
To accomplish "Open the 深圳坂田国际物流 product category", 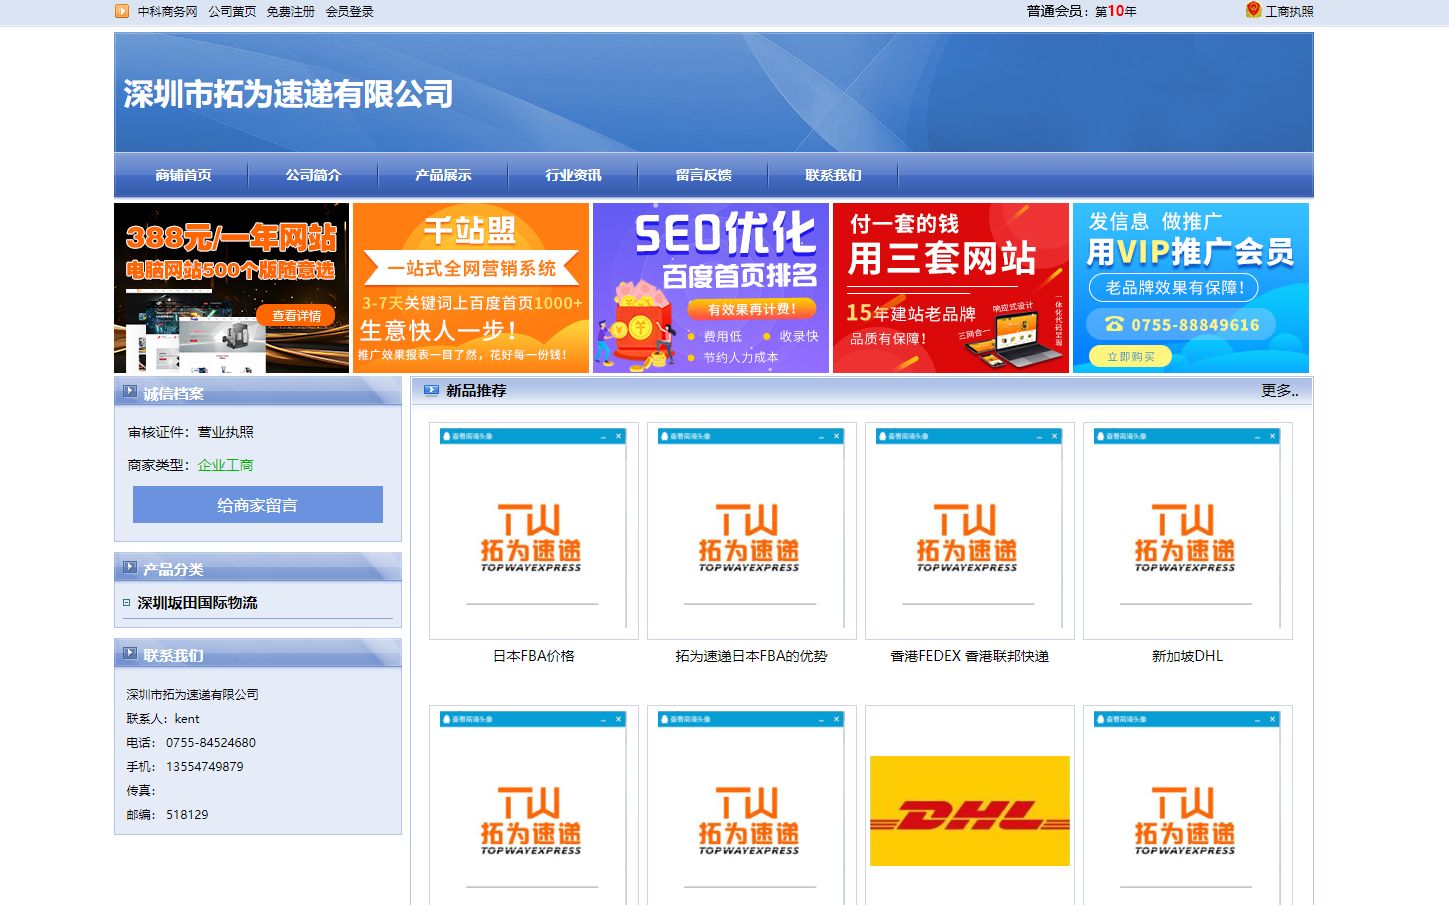I will pos(197,603).
